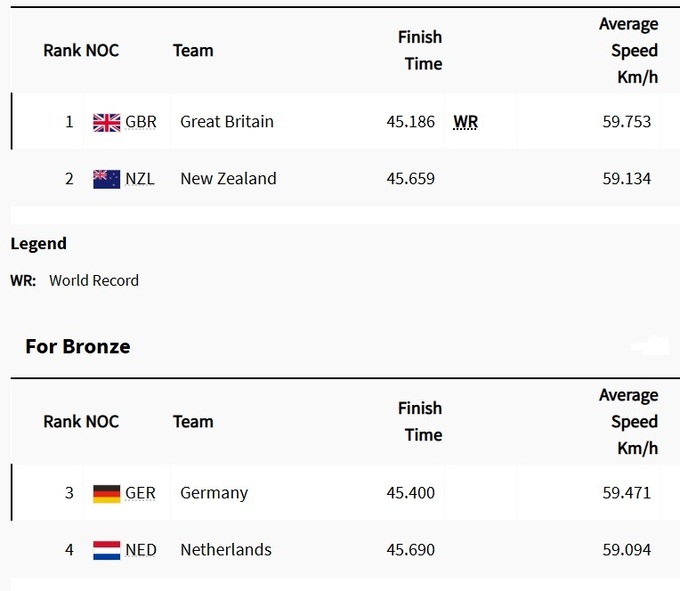Click the 59.753 average speed value
The height and width of the screenshot is (591, 680).
point(627,122)
